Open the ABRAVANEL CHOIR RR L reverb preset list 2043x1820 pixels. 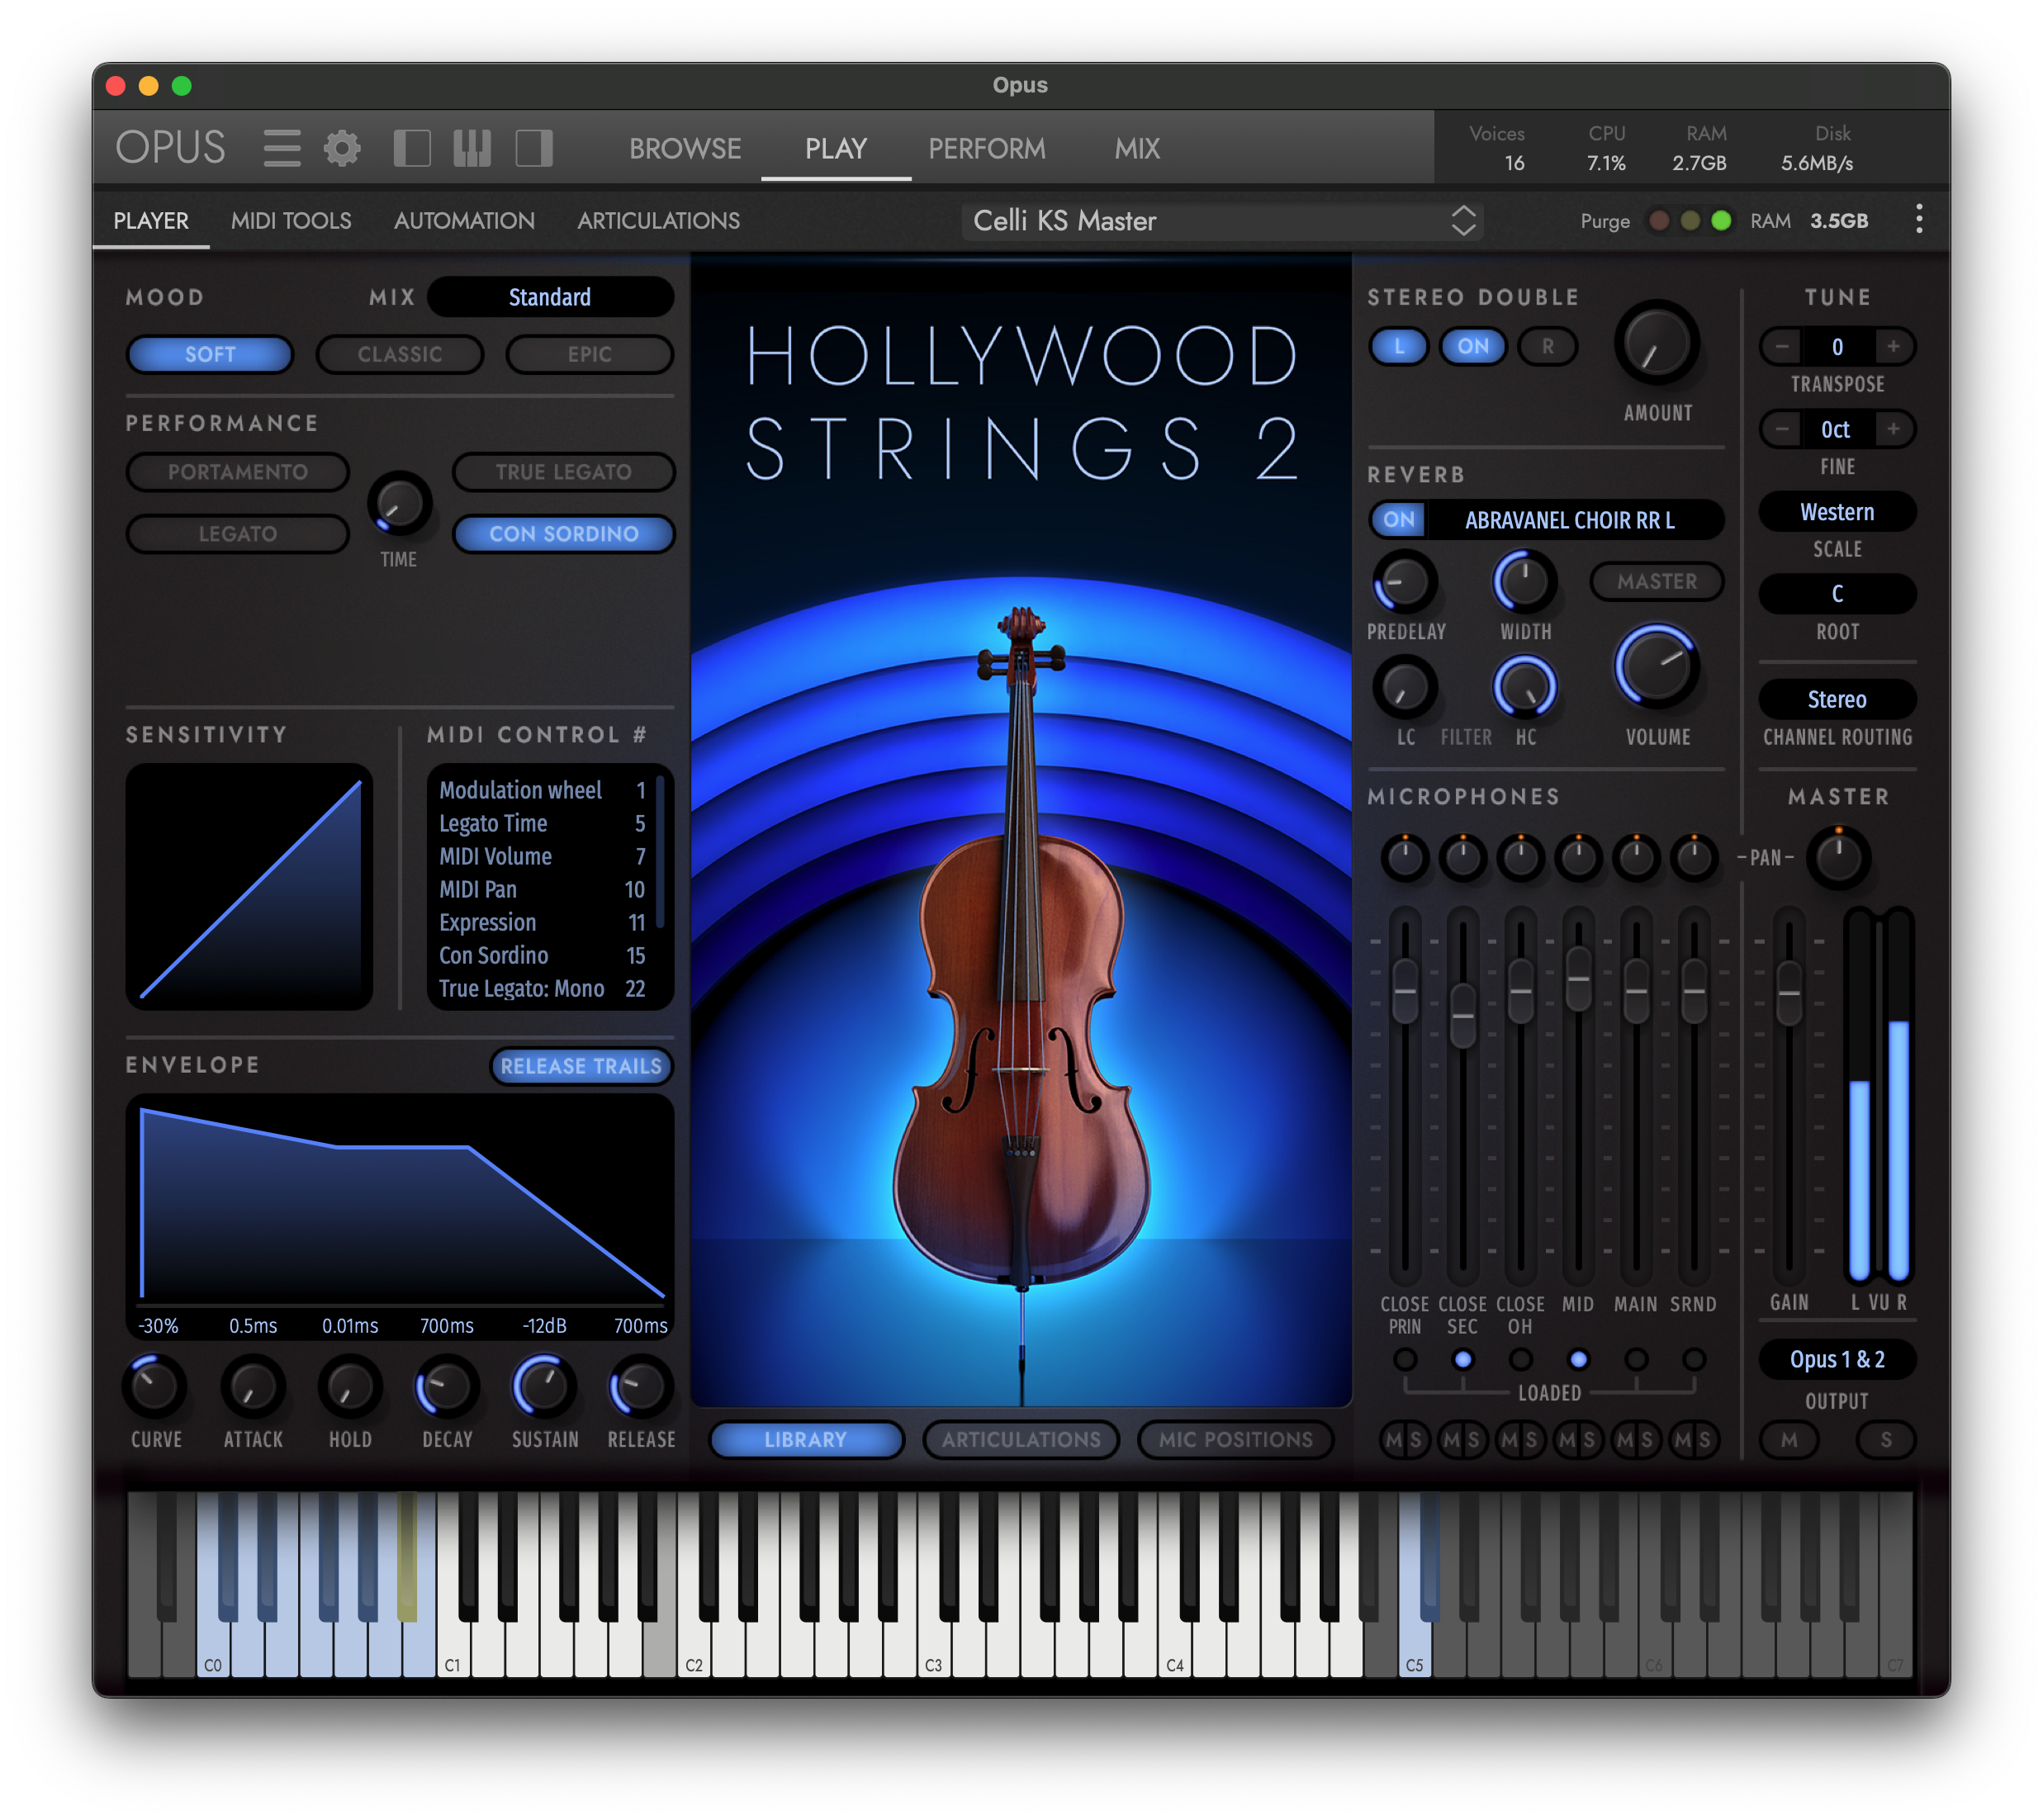pyautogui.click(x=1573, y=519)
